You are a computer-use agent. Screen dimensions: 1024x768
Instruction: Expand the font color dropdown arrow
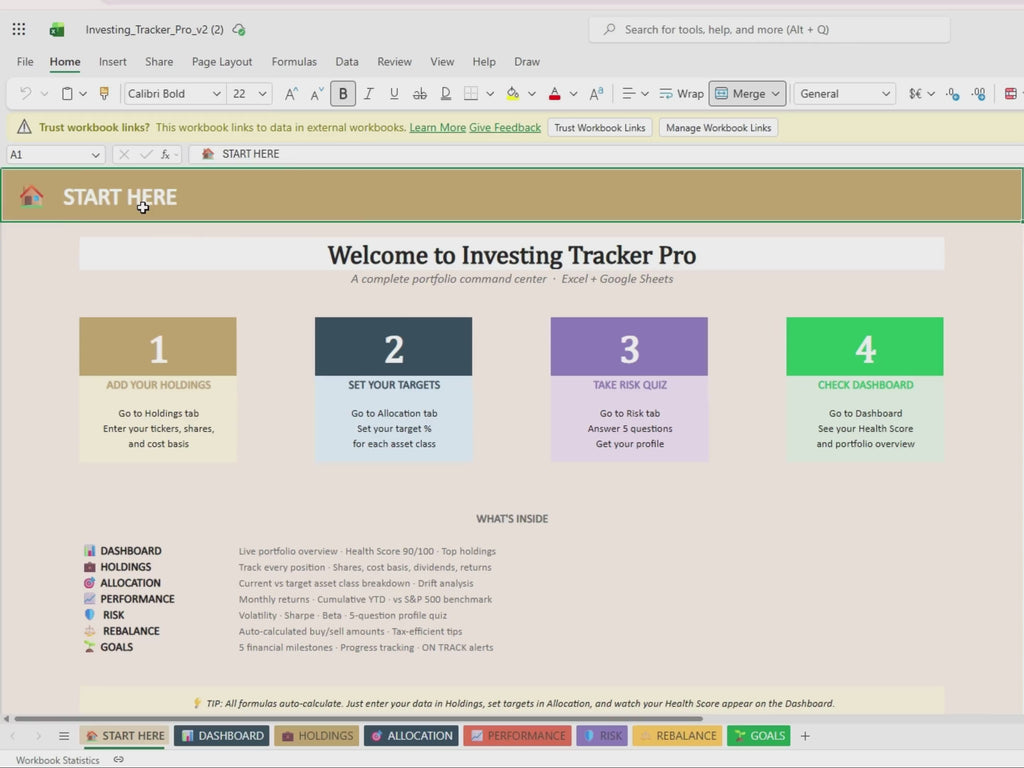pos(573,93)
